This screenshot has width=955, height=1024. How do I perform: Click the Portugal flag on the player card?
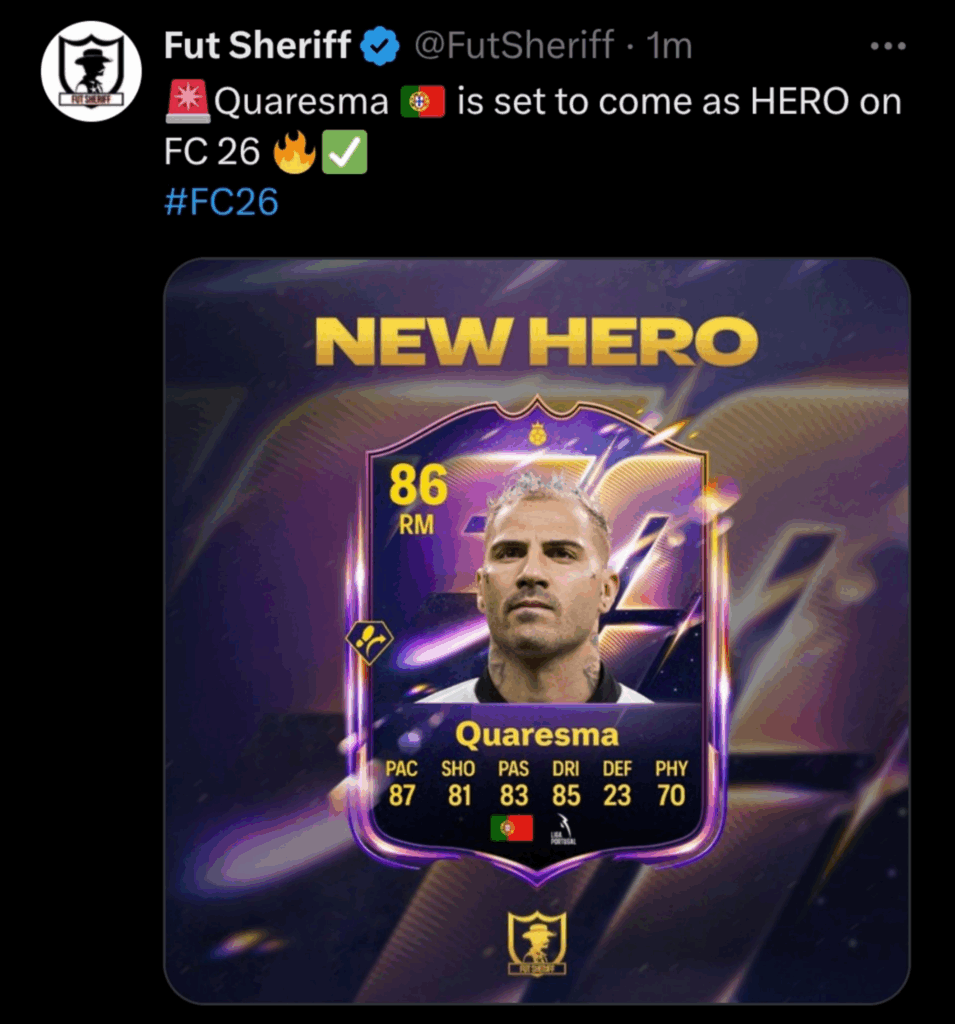tap(511, 829)
